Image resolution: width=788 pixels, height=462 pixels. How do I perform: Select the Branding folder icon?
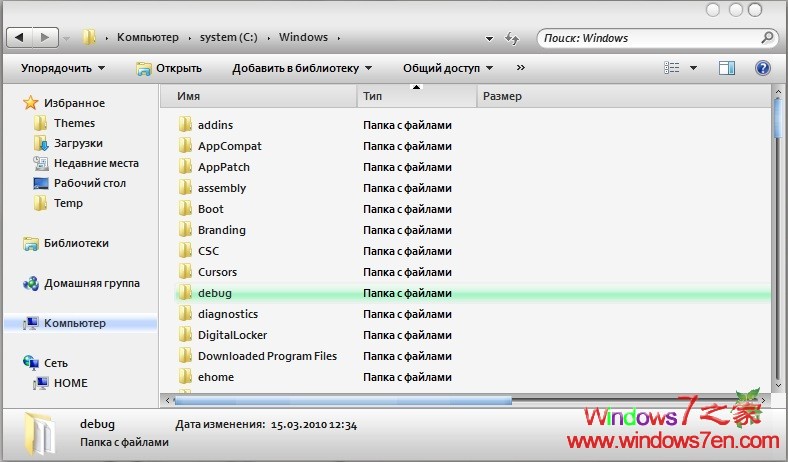click(x=185, y=230)
